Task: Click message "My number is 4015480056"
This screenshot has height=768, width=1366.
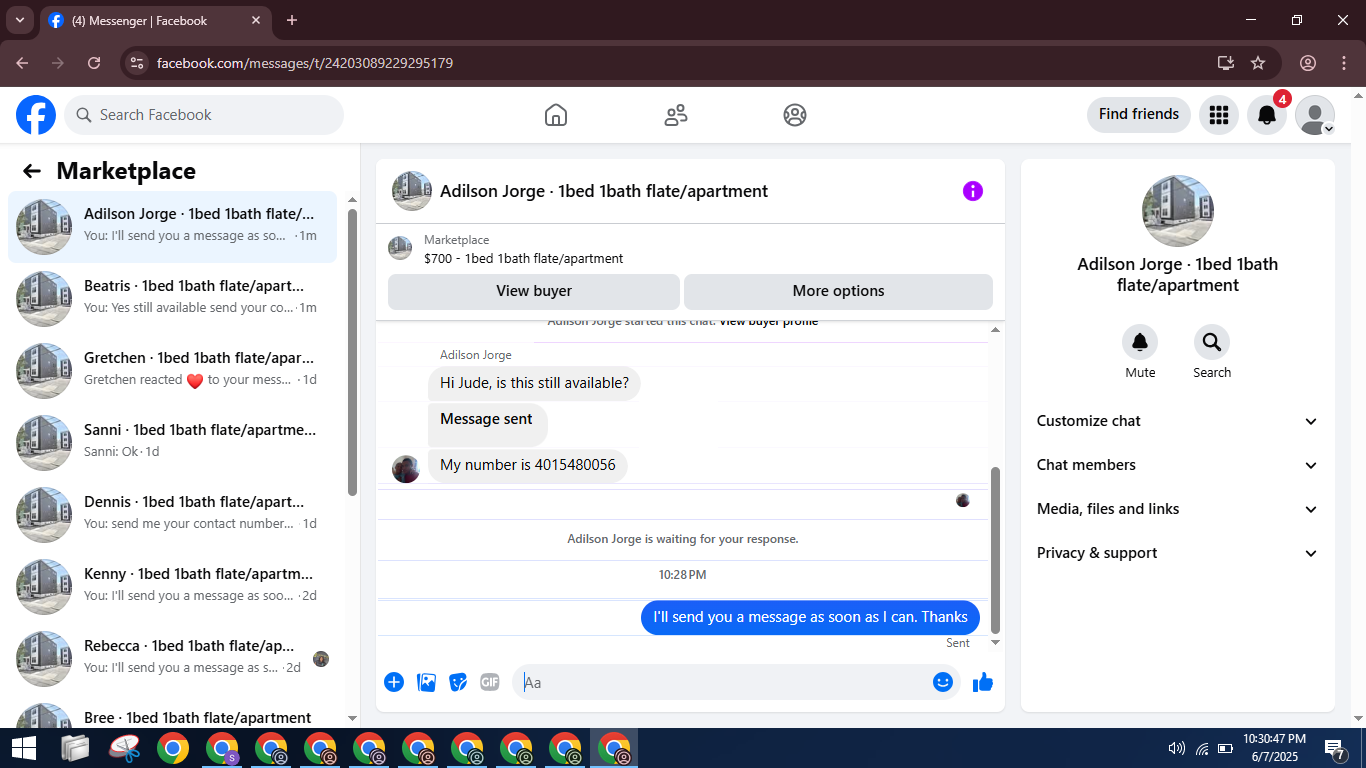Action: [528, 465]
